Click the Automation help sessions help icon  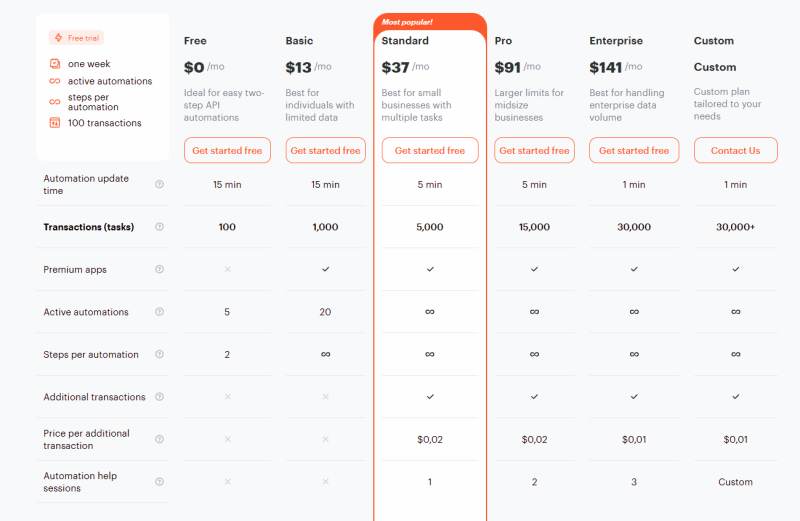(159, 482)
